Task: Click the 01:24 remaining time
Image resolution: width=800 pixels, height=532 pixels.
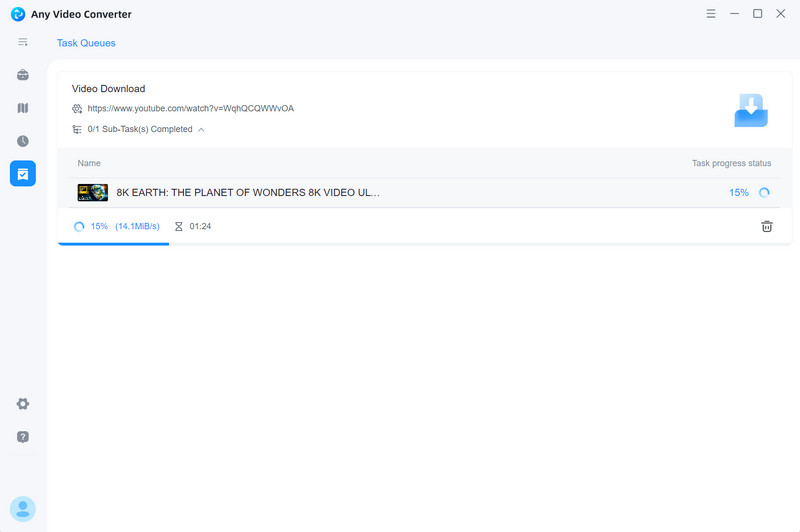Action: click(x=200, y=226)
